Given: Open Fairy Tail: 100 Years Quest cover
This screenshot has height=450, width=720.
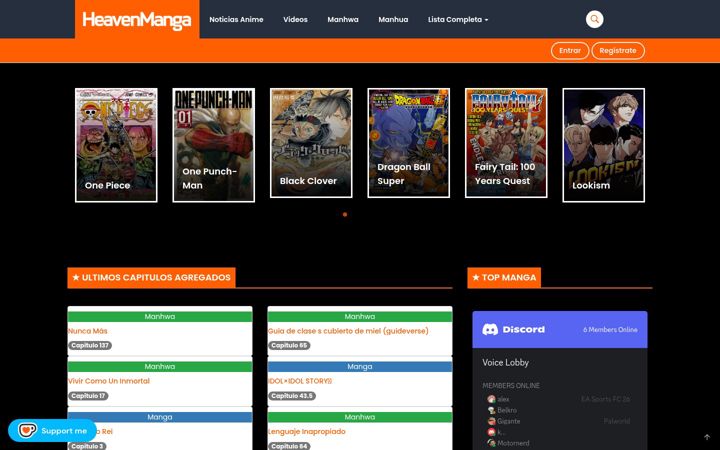Looking at the screenshot, I should (x=506, y=143).
